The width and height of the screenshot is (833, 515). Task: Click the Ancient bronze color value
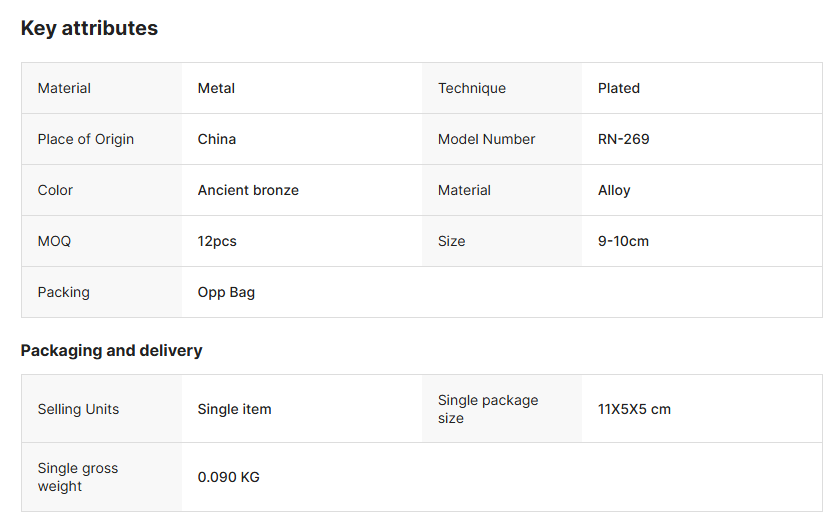tap(248, 190)
